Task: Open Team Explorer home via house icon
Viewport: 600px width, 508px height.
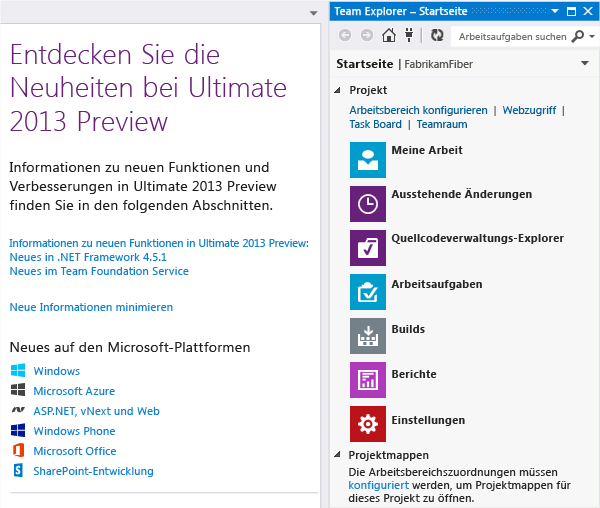Action: pyautogui.click(x=389, y=36)
